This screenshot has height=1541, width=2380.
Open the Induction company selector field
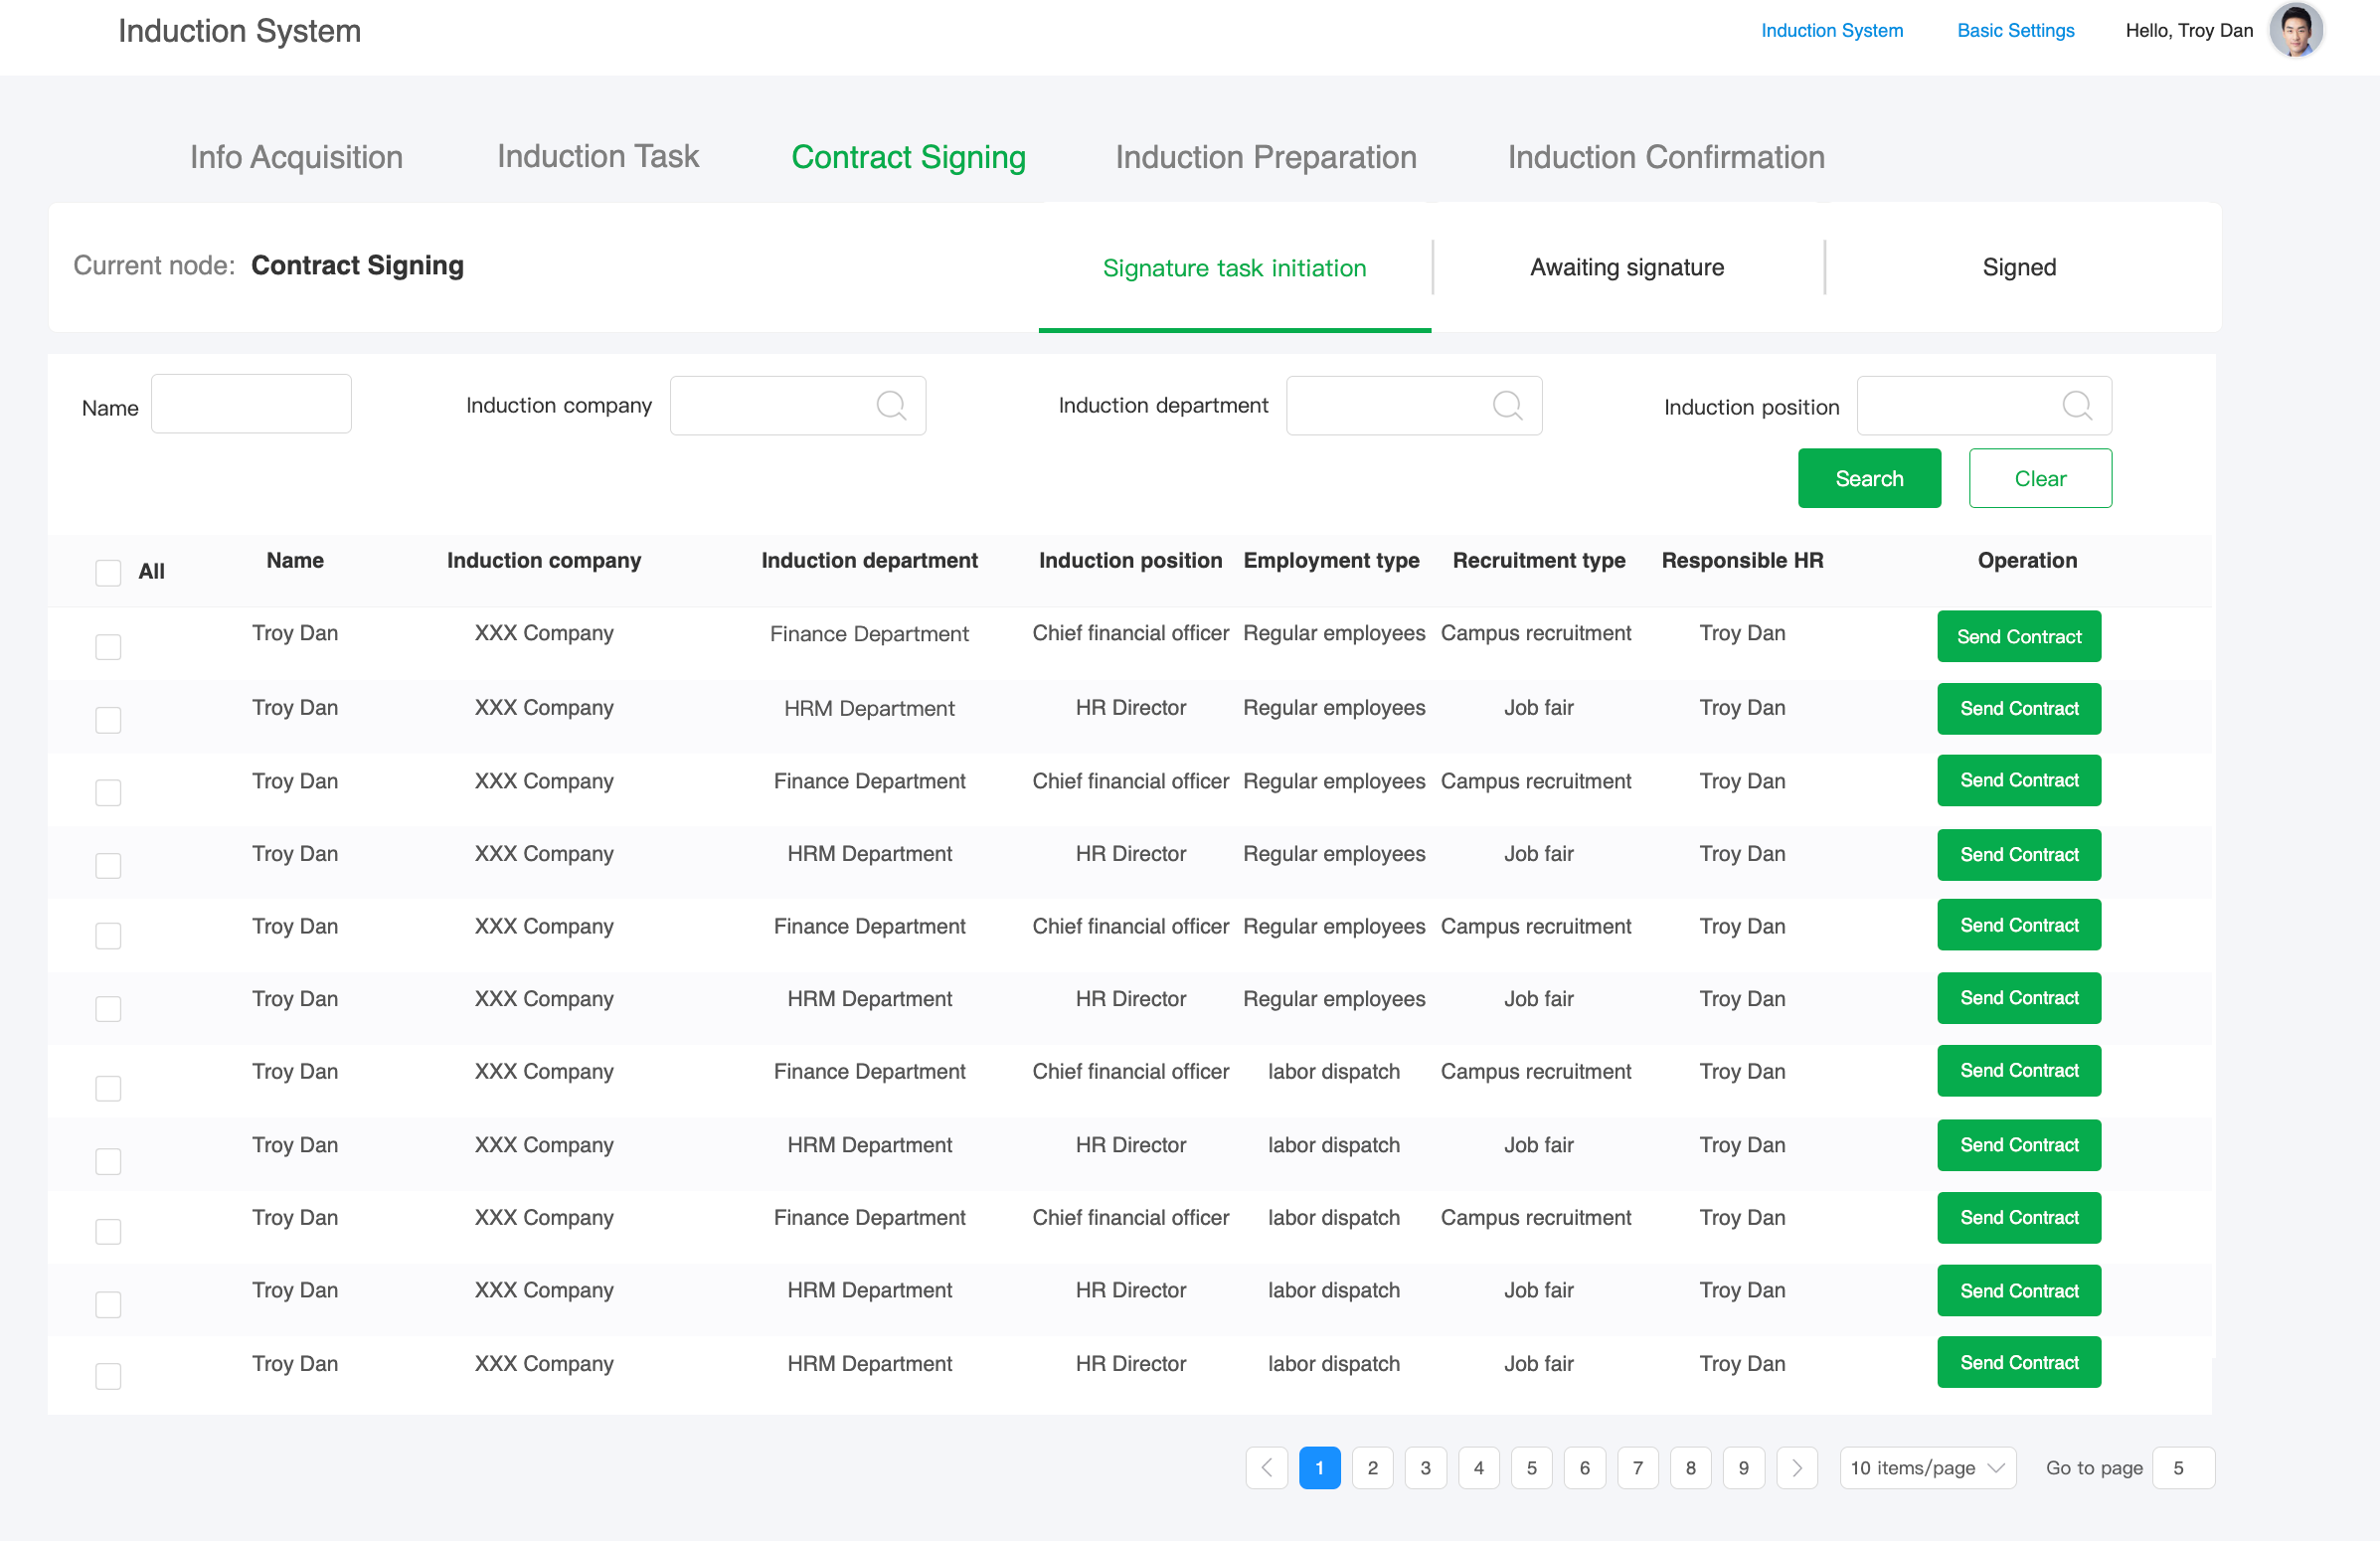797,405
